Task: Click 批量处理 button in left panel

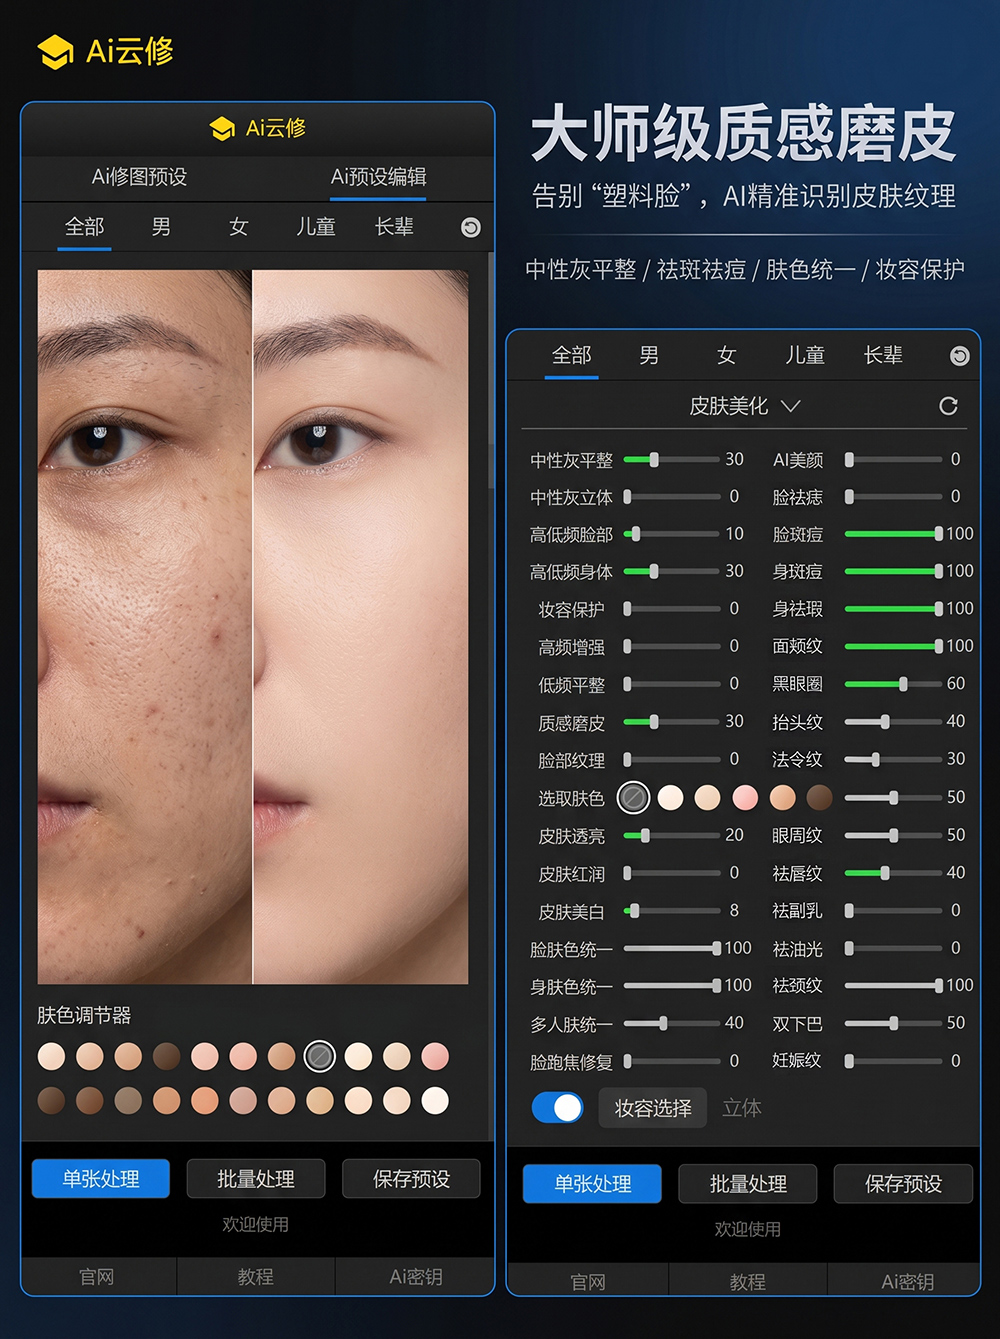Action: (256, 1179)
